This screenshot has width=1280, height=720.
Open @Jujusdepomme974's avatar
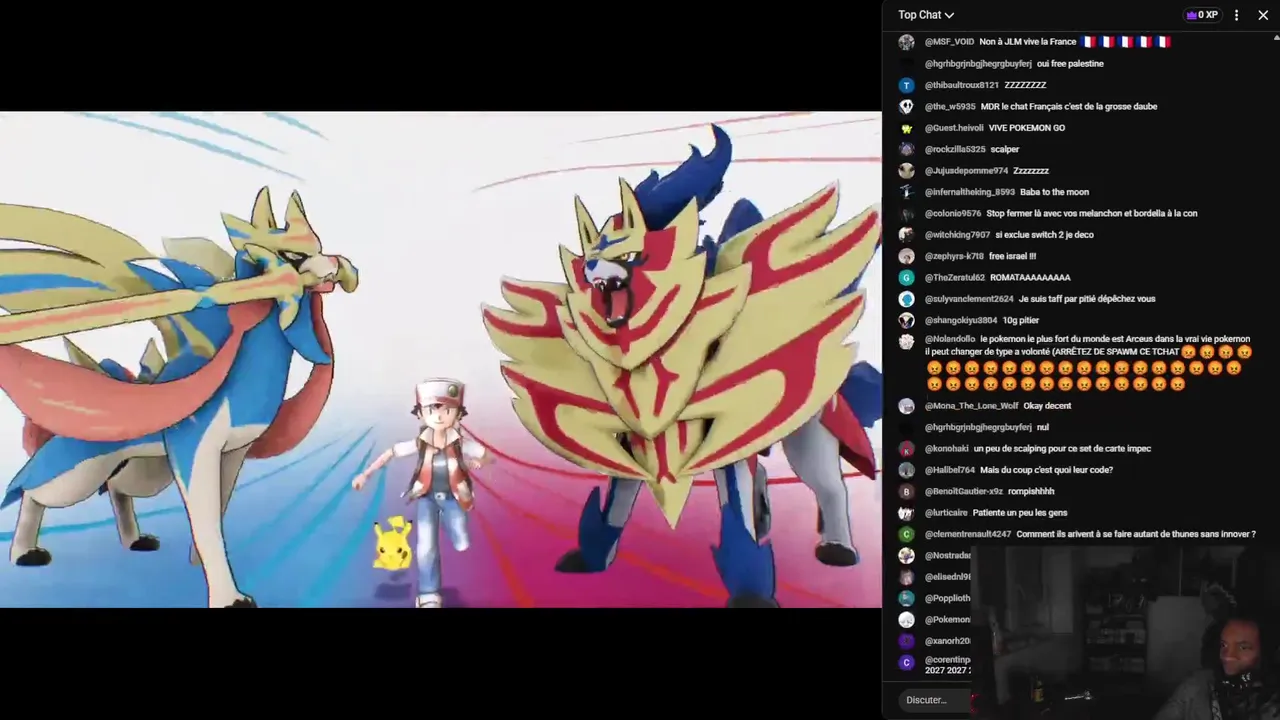(906, 171)
